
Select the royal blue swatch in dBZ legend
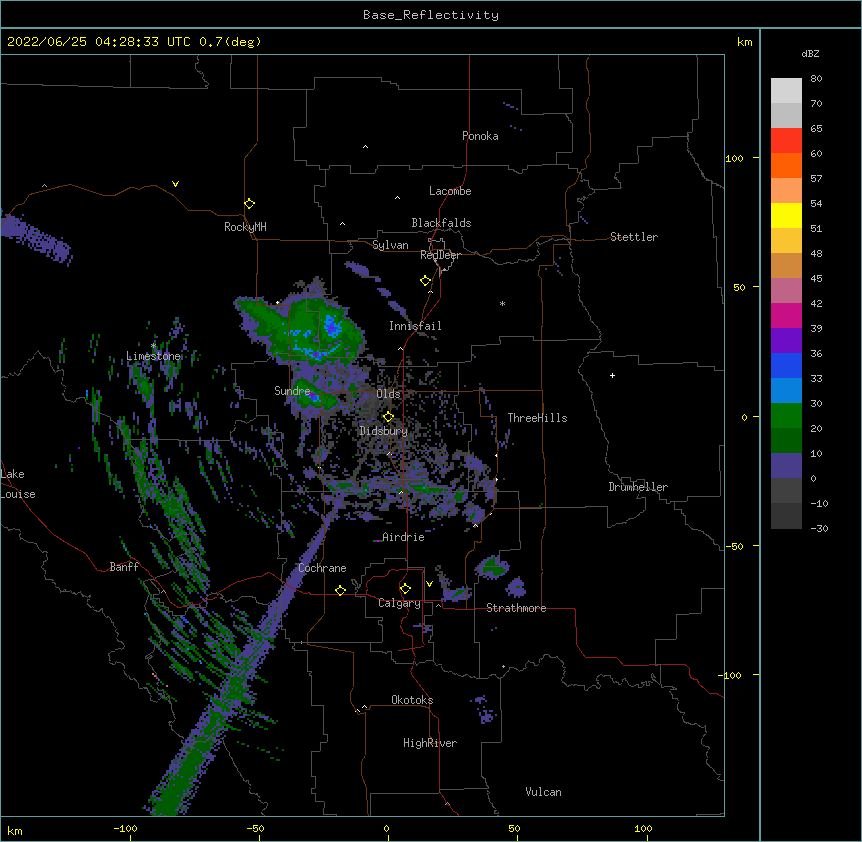[786, 365]
